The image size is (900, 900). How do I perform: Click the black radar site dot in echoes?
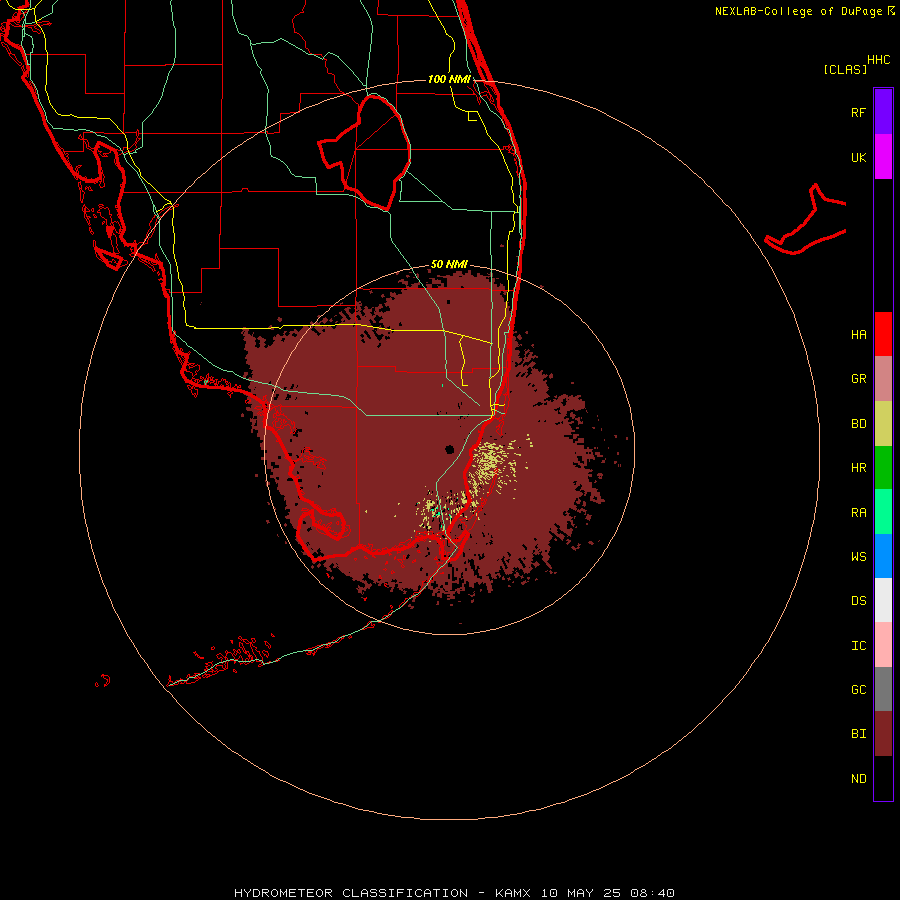pyautogui.click(x=449, y=449)
